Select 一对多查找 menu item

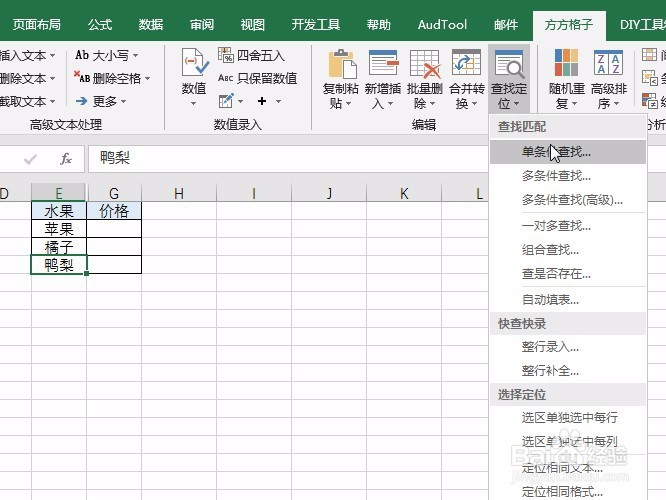click(568, 226)
